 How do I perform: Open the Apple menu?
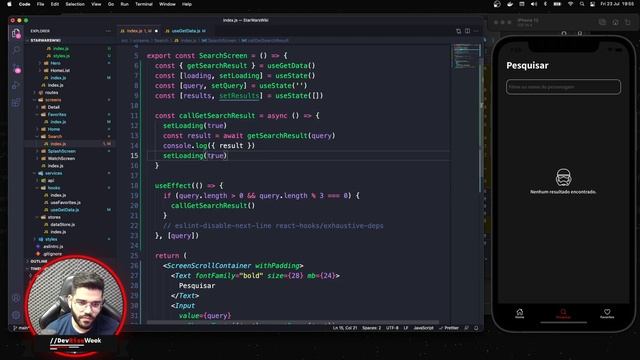[x=9, y=4]
